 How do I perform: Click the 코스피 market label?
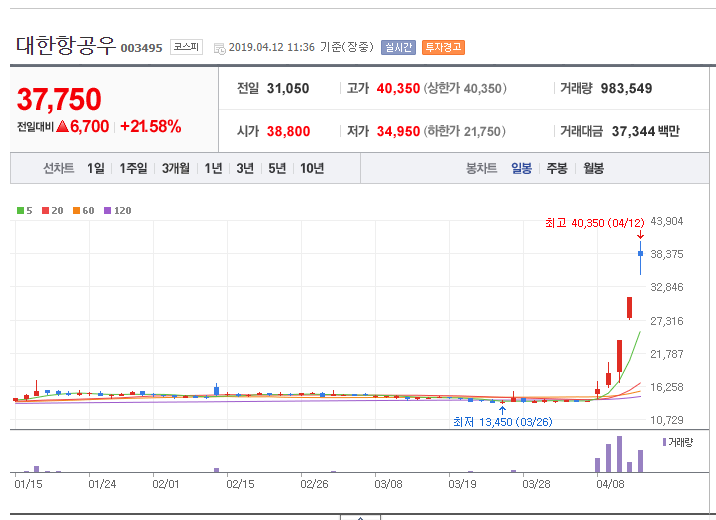186,47
